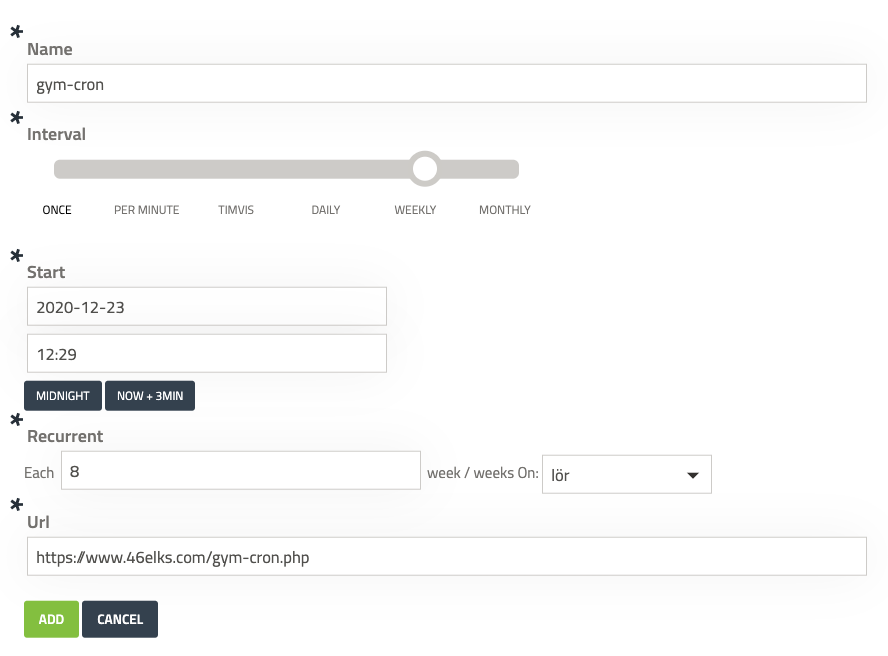
Task: Choose the PER MINUTE interval label
Action: (x=146, y=210)
